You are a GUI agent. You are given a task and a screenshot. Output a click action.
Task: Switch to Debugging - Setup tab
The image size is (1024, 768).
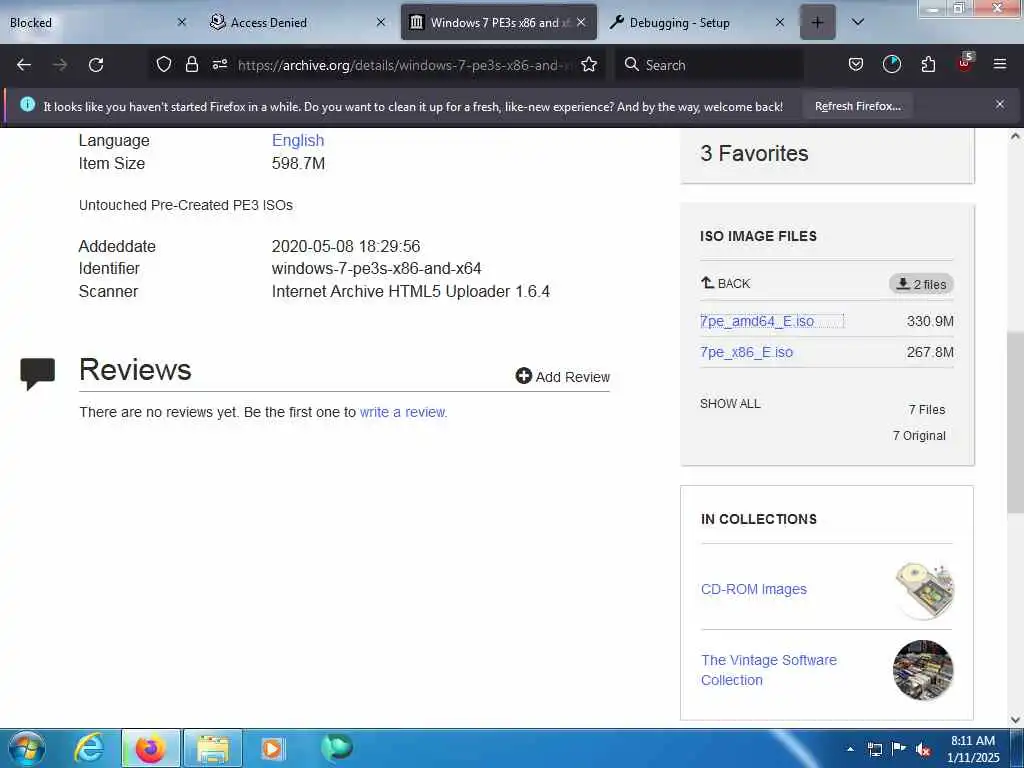(697, 23)
